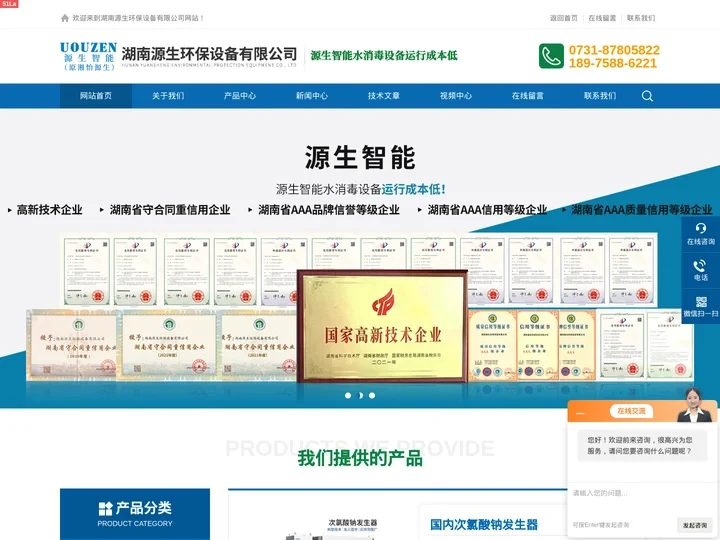Click the 湖南省AAA品牌信誉等级企业 label
This screenshot has width=720, height=540.
[x=329, y=210]
